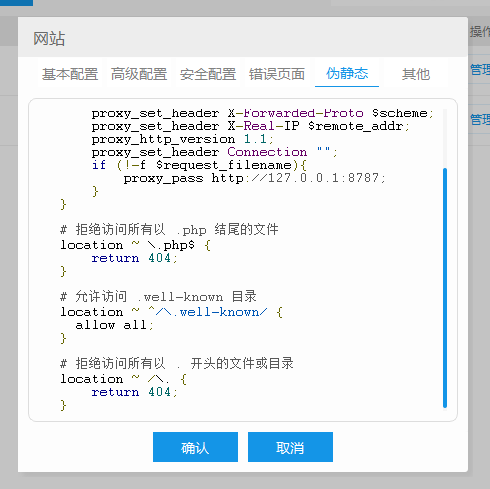Click the 'proxy_http_version 1.1;' line
This screenshot has width=490, height=489.
click(183, 139)
